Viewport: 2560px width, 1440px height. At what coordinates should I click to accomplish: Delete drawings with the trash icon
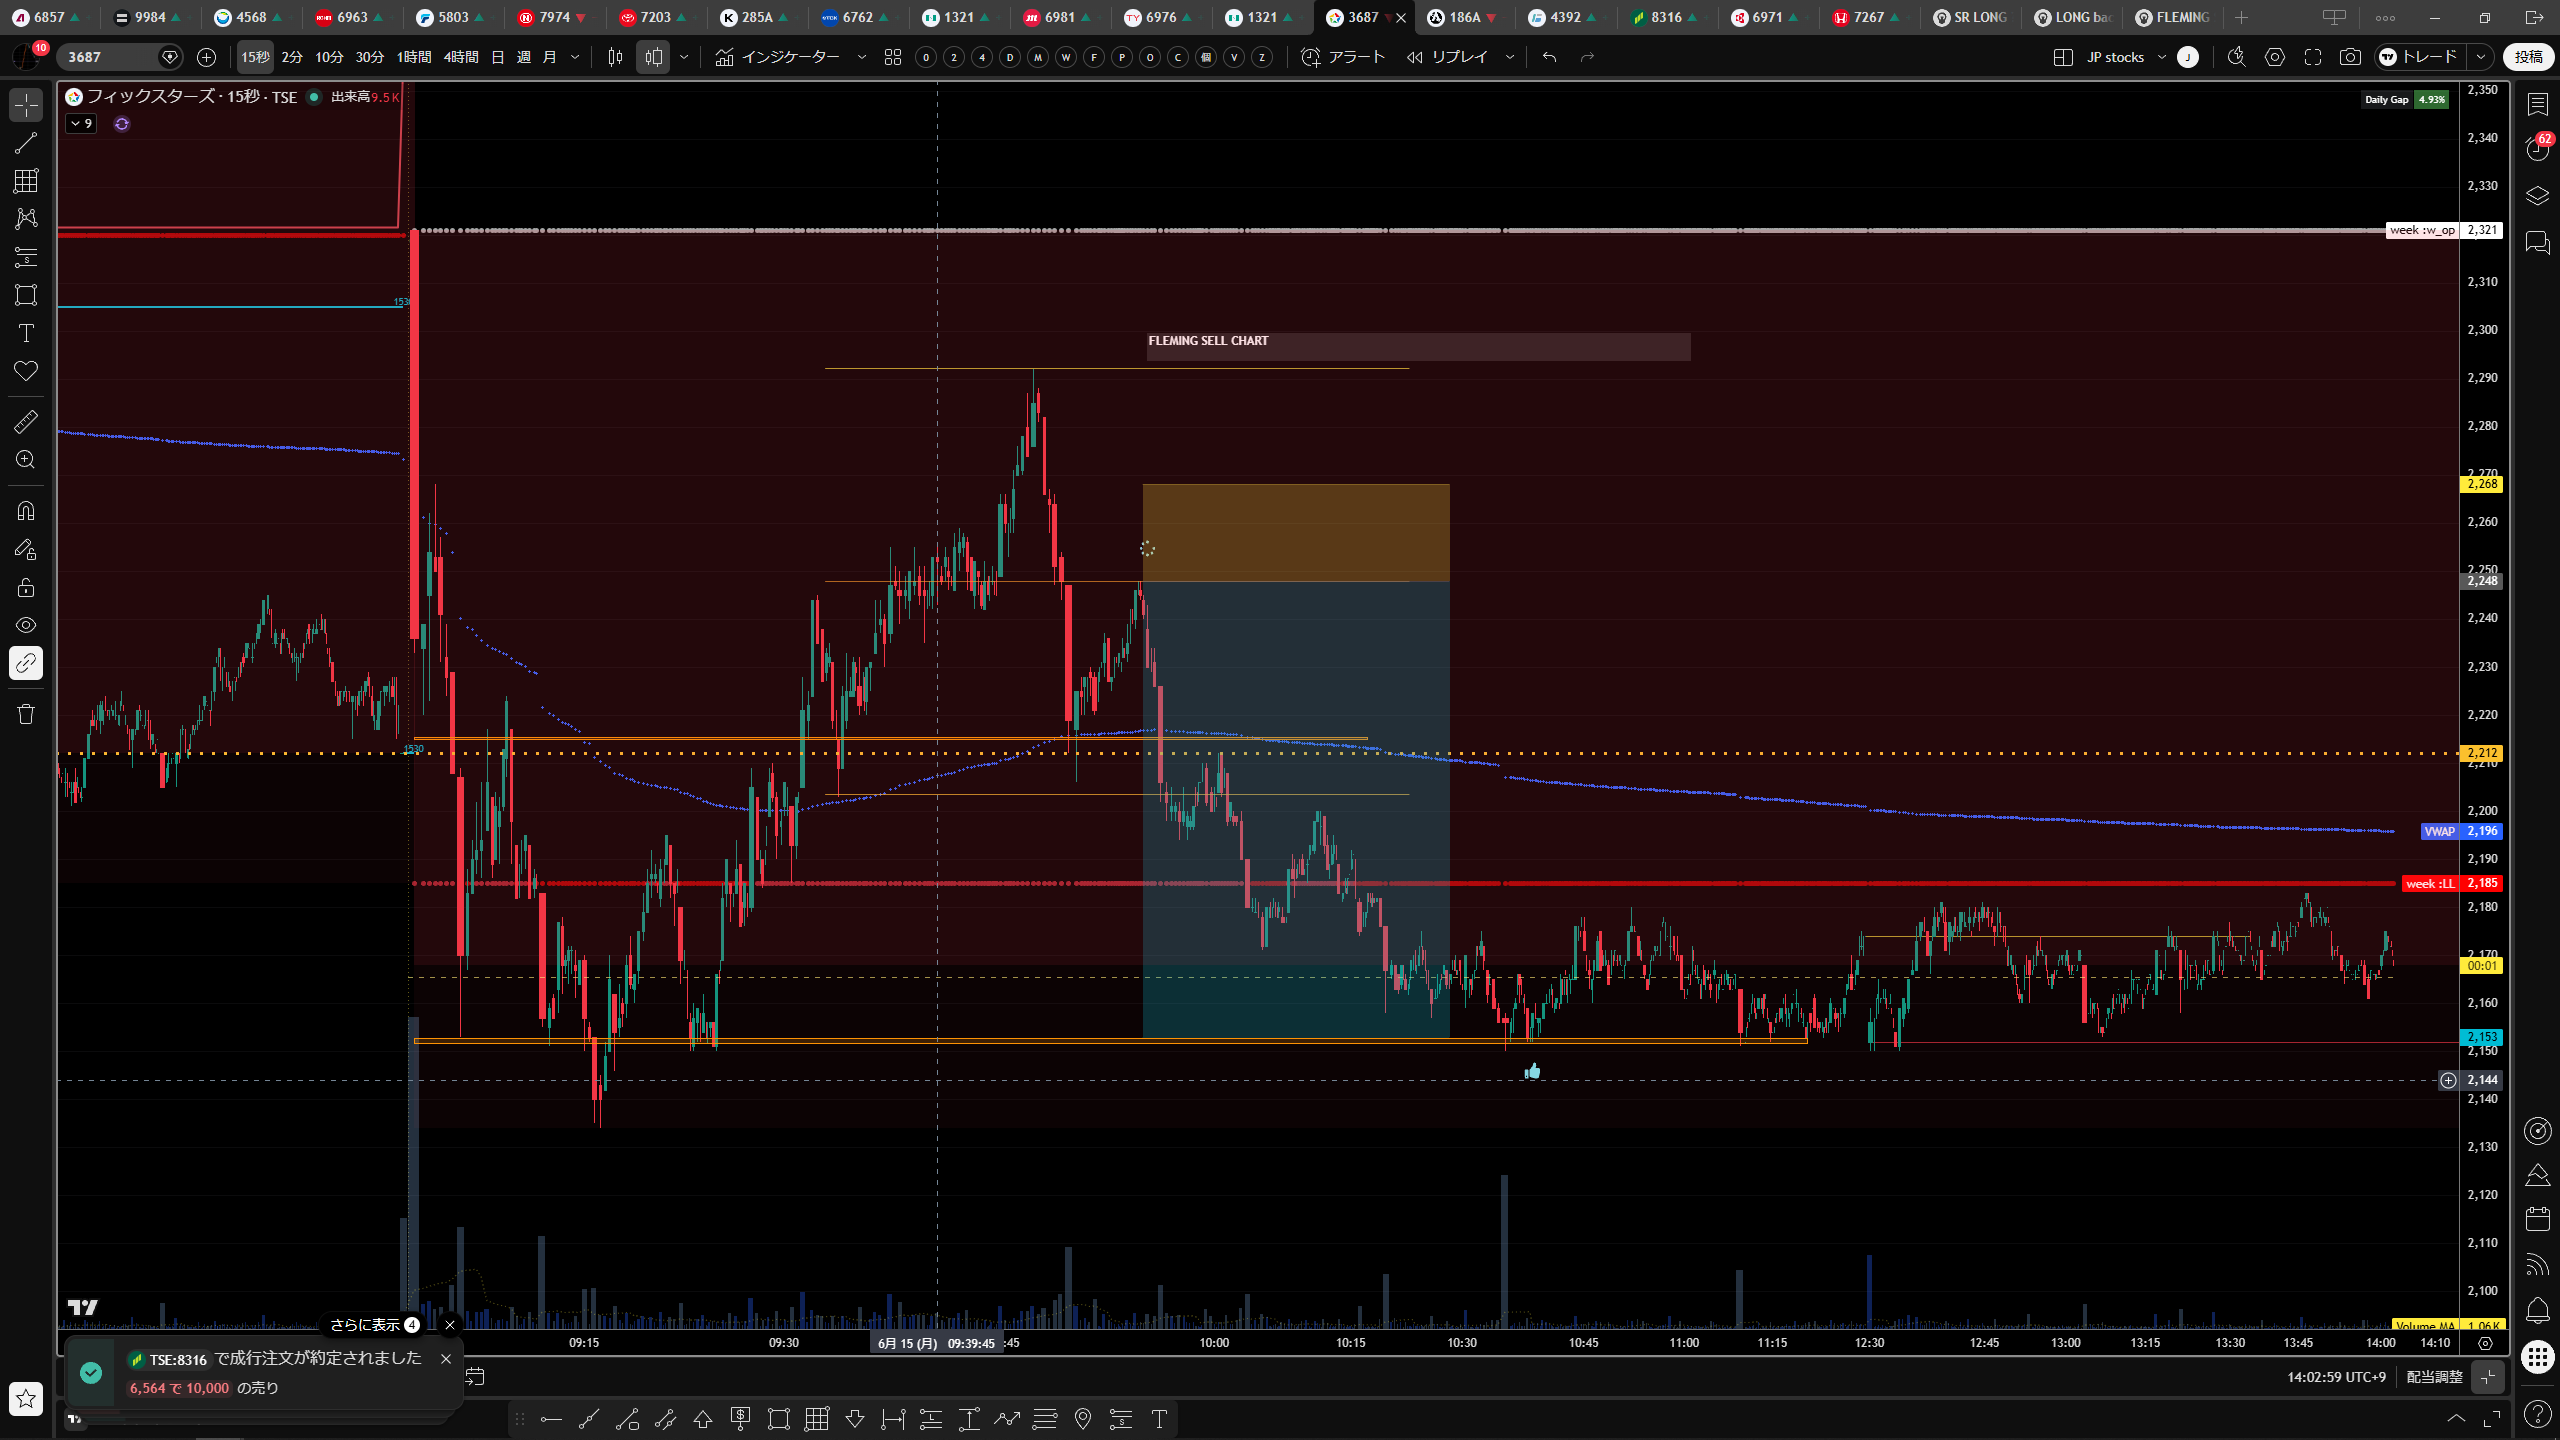click(26, 714)
